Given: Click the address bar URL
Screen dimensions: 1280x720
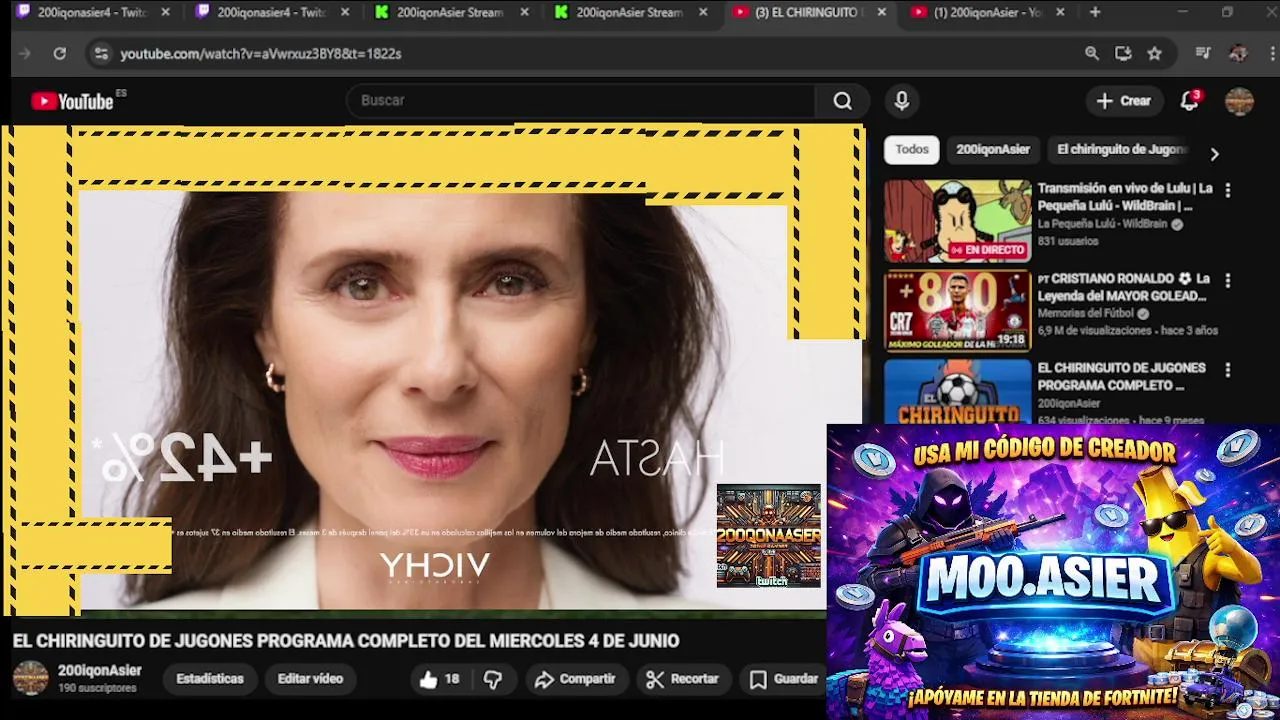Looking at the screenshot, I should (261, 53).
